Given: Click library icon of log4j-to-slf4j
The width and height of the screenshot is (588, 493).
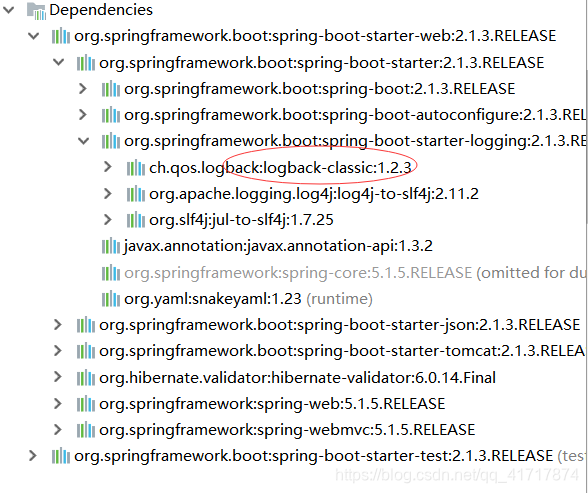Looking at the screenshot, I should click(x=136, y=194).
